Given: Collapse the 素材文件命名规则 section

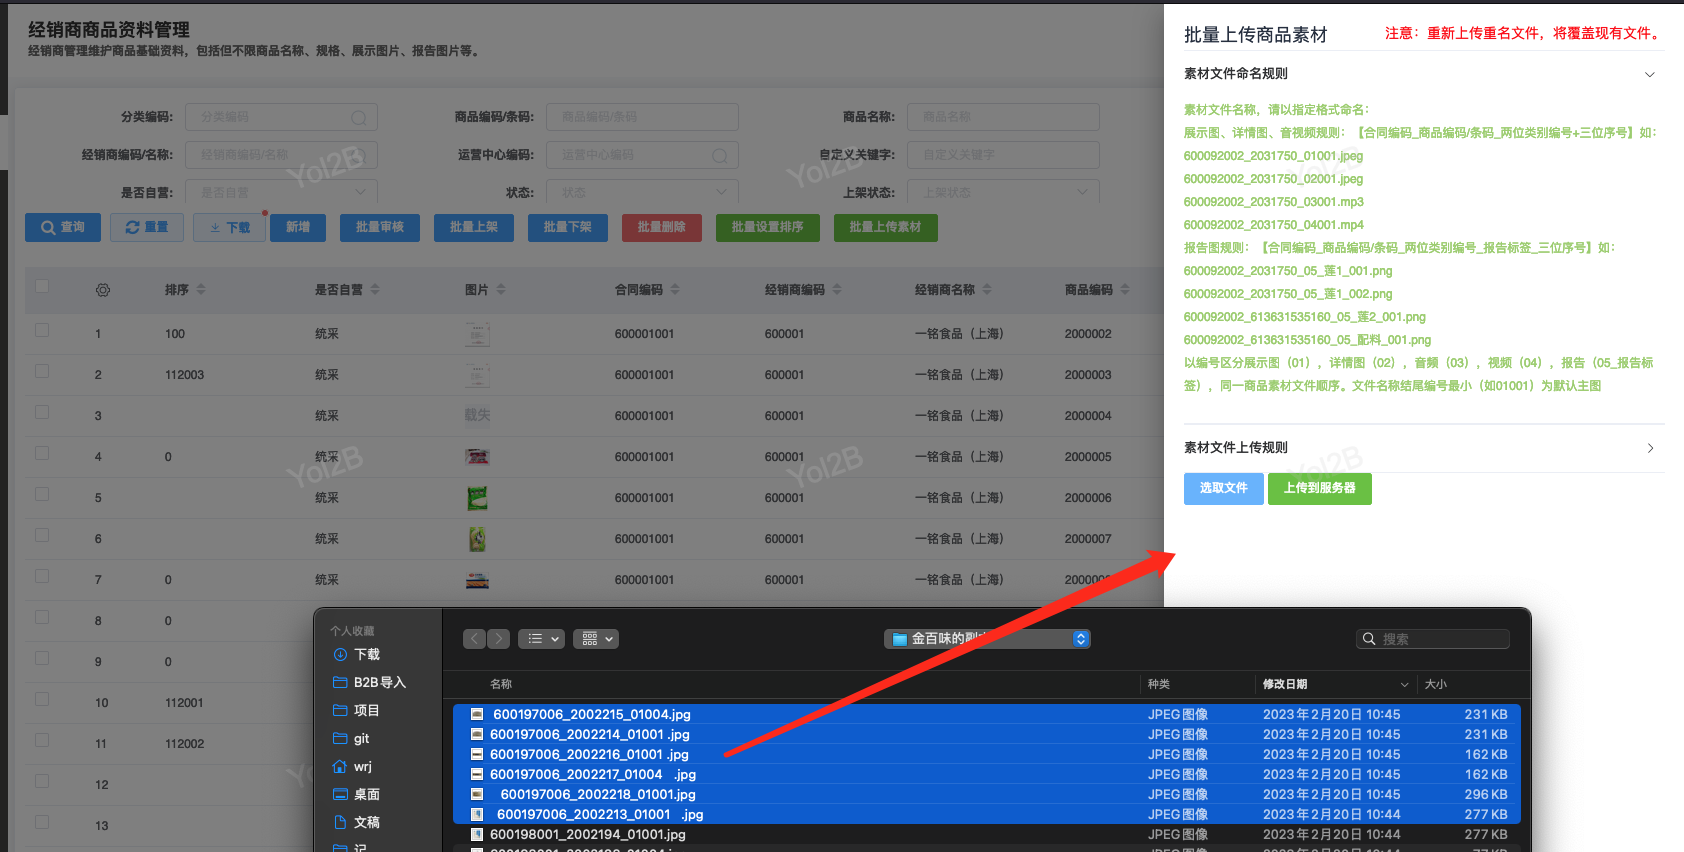Looking at the screenshot, I should (1424, 74).
